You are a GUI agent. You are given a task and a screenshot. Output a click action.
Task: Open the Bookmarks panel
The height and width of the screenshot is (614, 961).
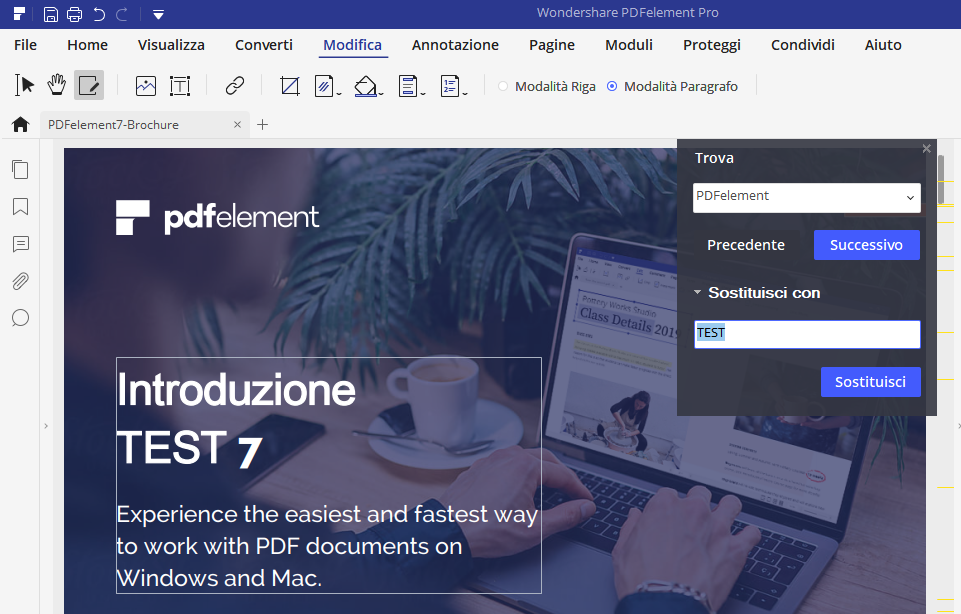20,207
